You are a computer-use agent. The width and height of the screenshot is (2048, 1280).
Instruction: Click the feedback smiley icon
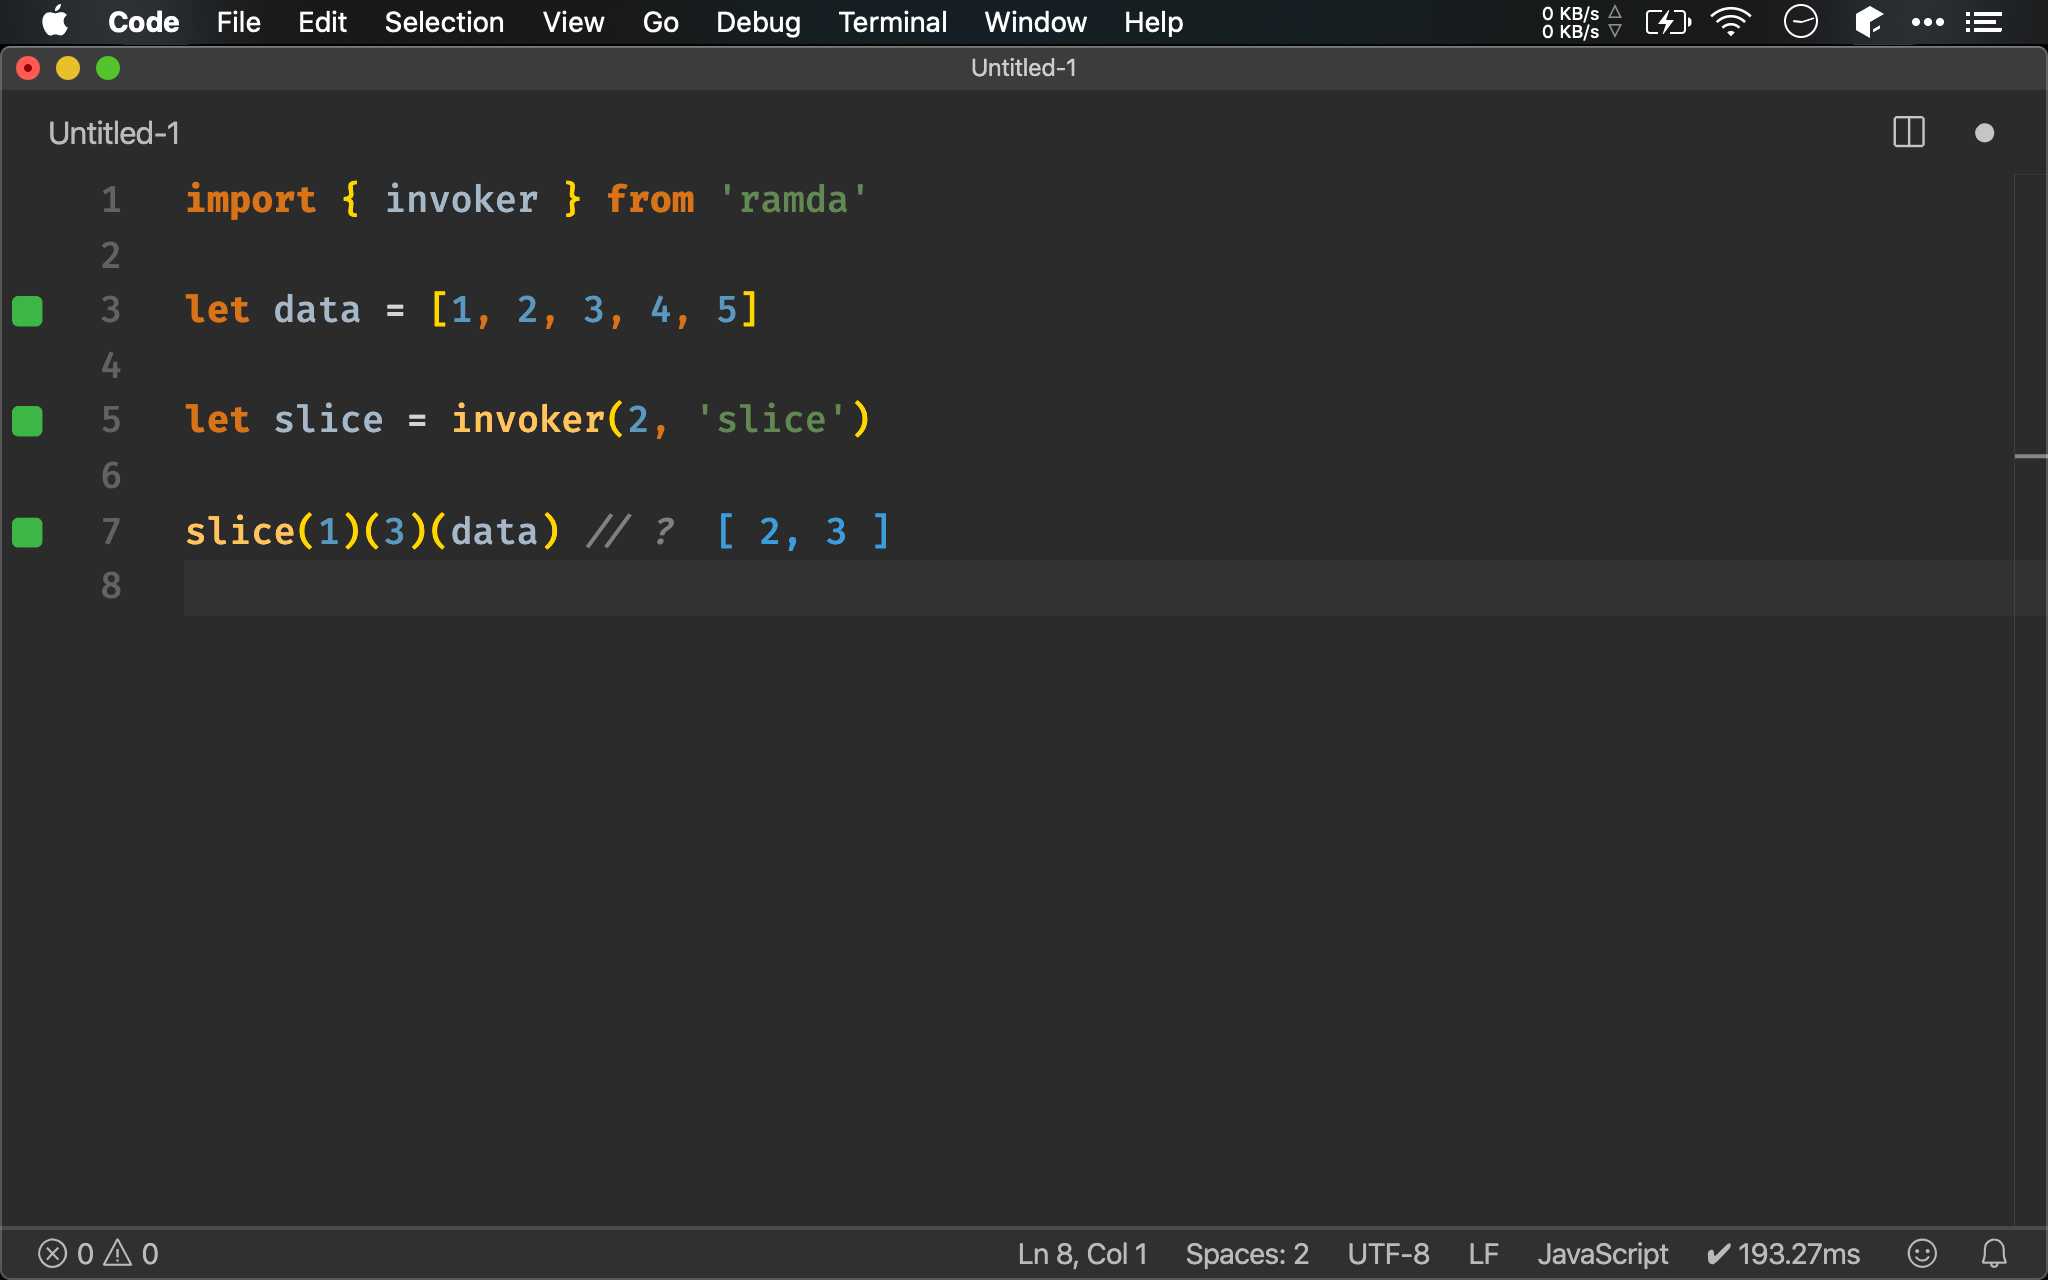pos(1922,1253)
